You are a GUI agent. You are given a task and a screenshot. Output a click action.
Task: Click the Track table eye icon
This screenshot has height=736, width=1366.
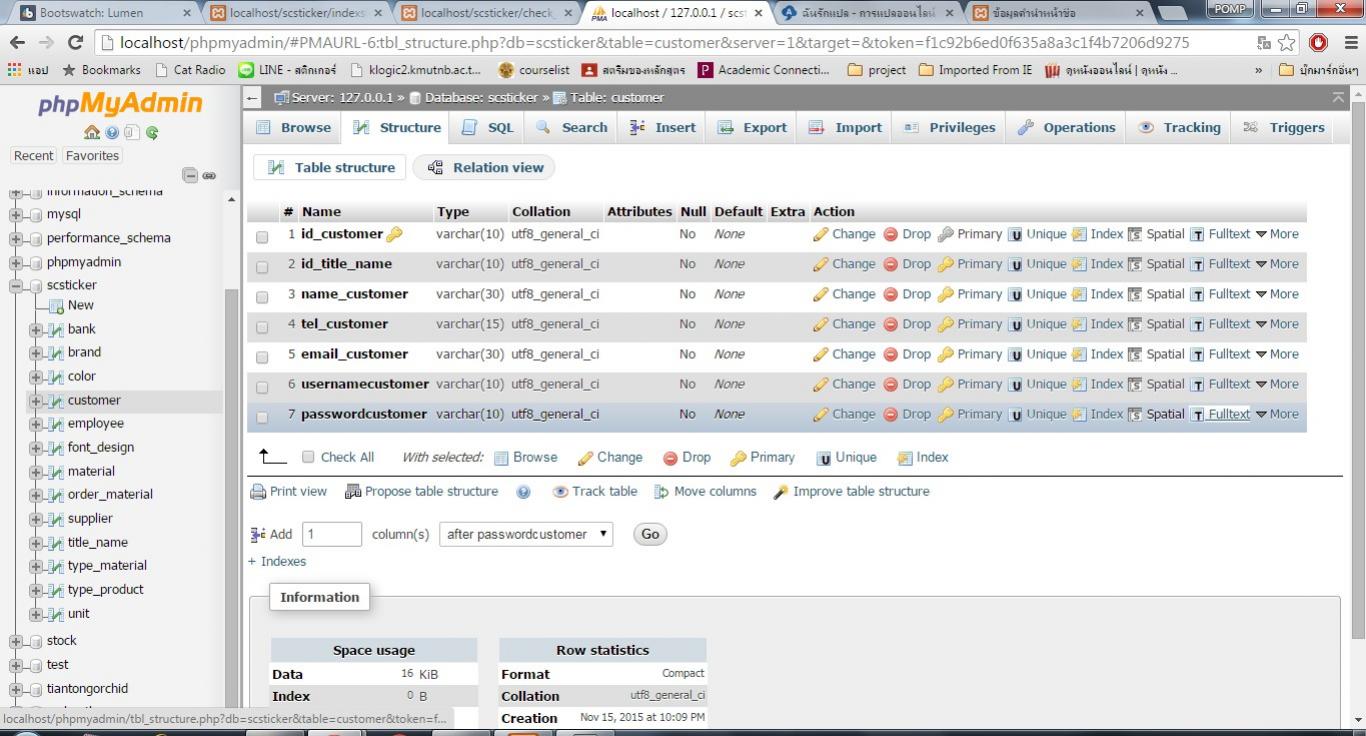click(x=560, y=491)
